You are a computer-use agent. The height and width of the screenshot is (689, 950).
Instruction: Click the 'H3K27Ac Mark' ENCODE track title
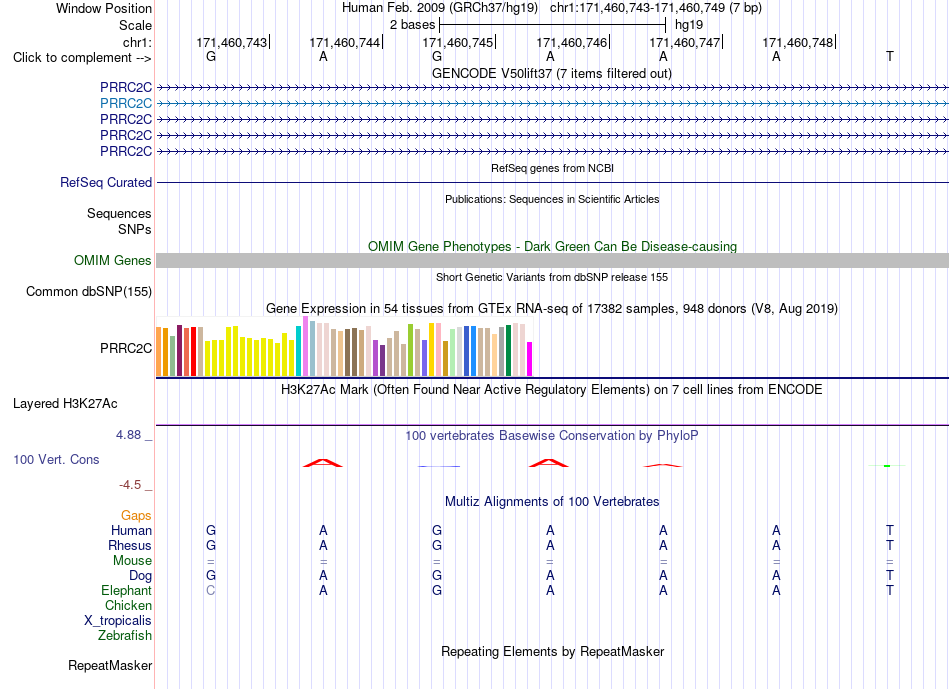[552, 390]
